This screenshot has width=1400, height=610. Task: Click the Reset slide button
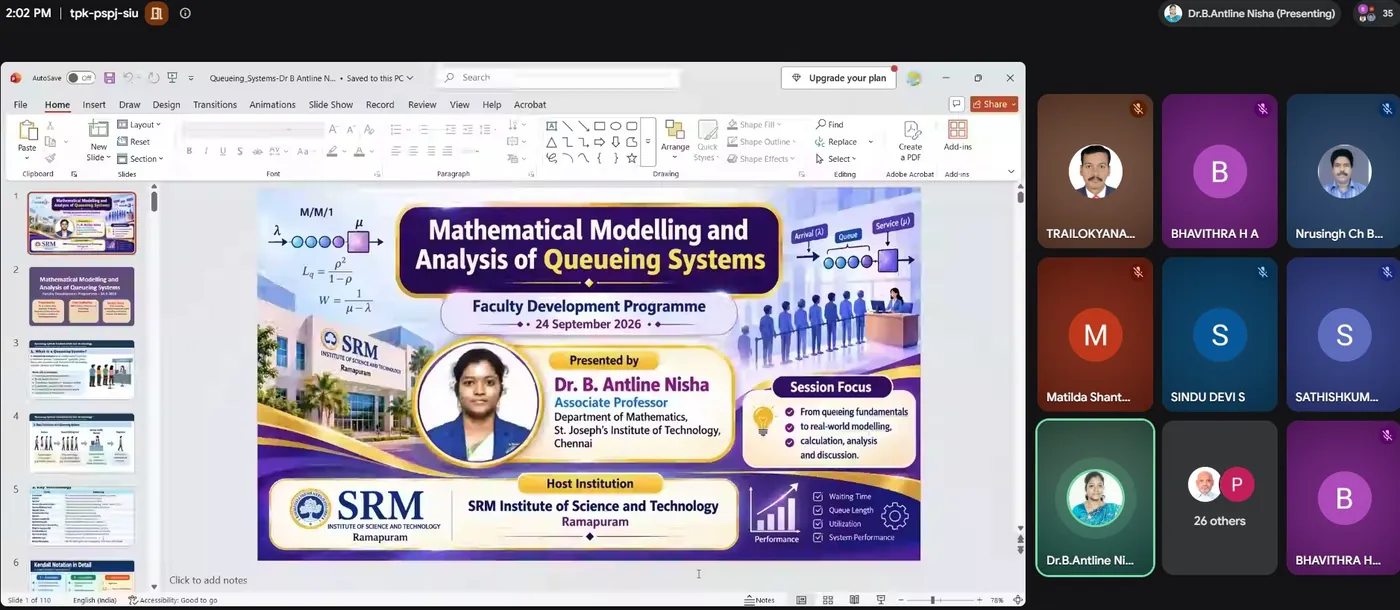click(134, 142)
